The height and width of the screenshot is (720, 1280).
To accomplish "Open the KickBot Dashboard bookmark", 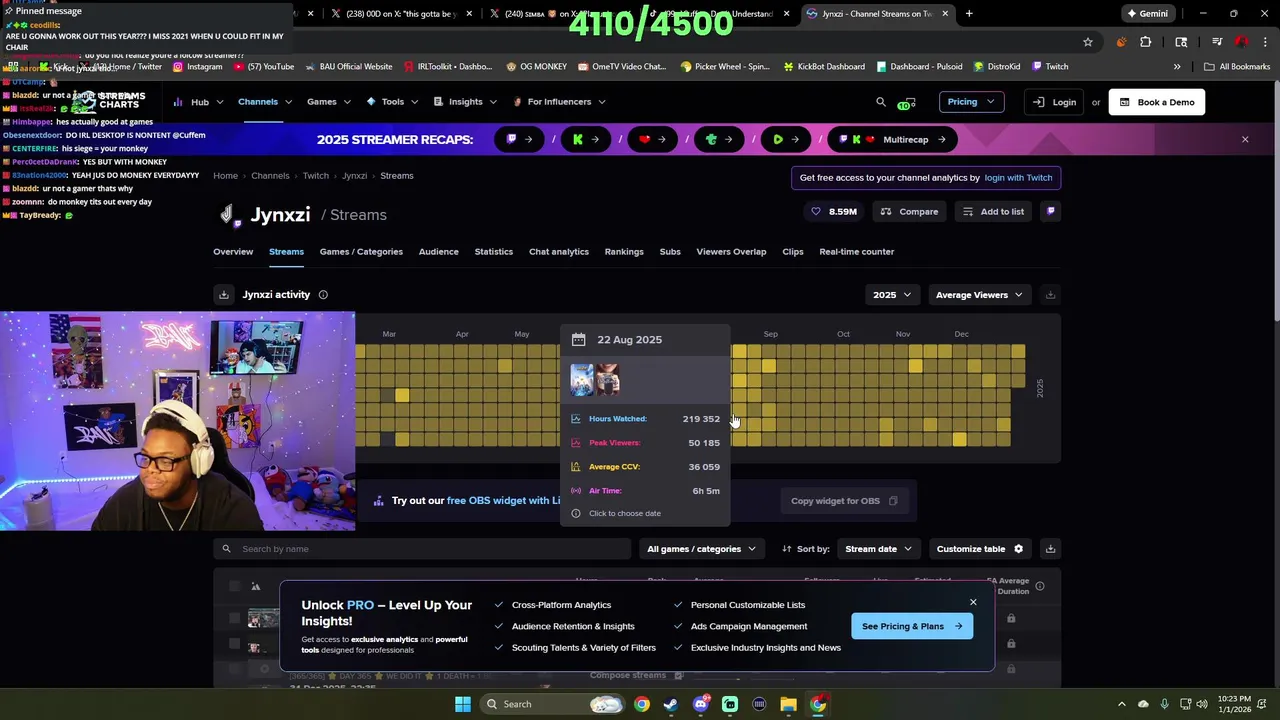I will tap(823, 67).
